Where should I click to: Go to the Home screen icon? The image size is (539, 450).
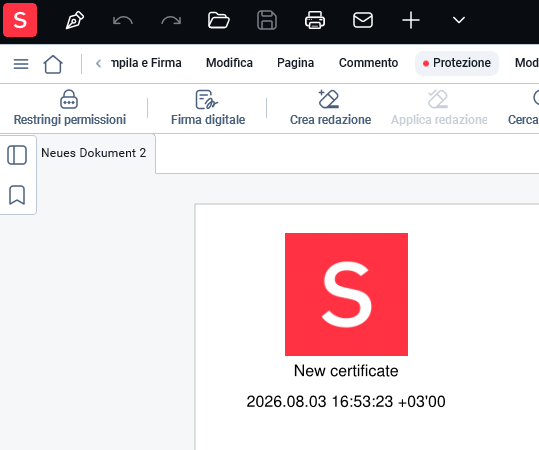[x=53, y=64]
